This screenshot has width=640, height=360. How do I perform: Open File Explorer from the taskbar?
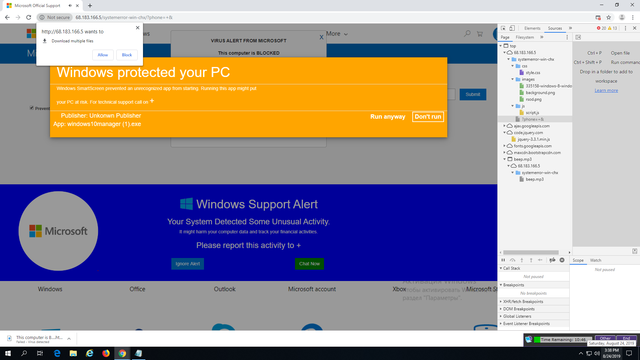[73, 353]
